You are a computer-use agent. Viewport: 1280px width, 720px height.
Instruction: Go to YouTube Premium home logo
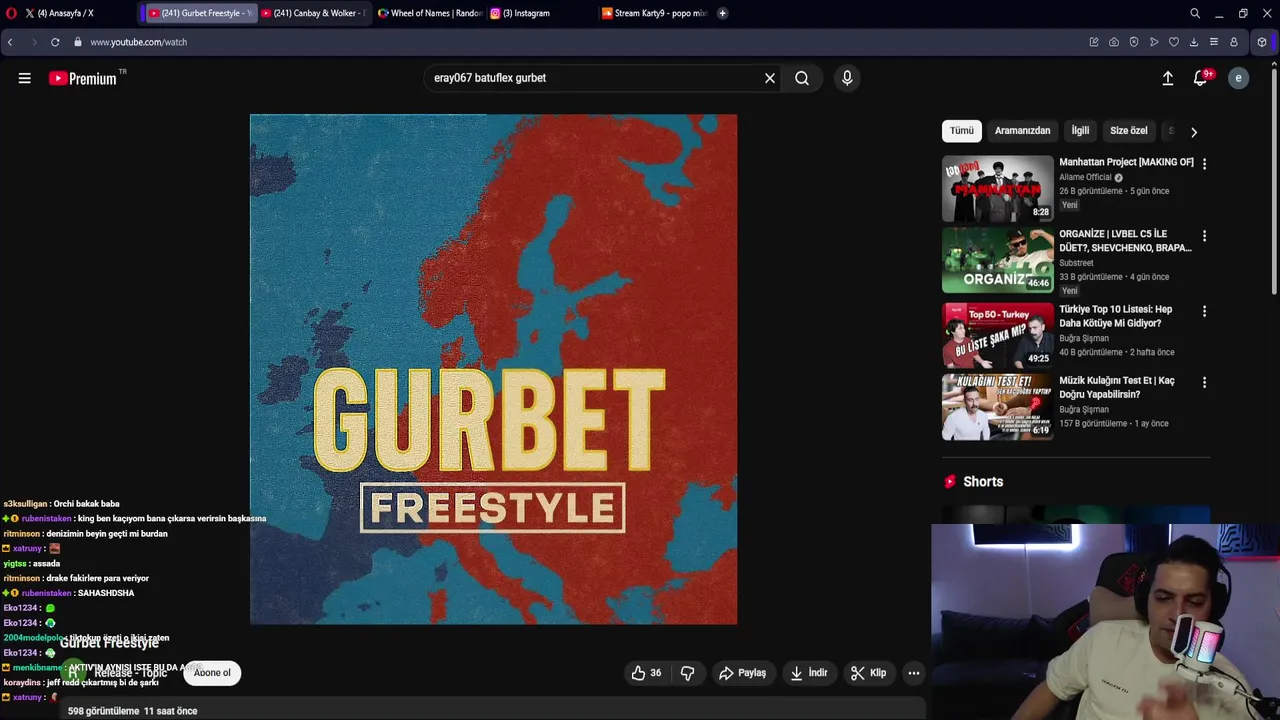pyautogui.click(x=83, y=78)
